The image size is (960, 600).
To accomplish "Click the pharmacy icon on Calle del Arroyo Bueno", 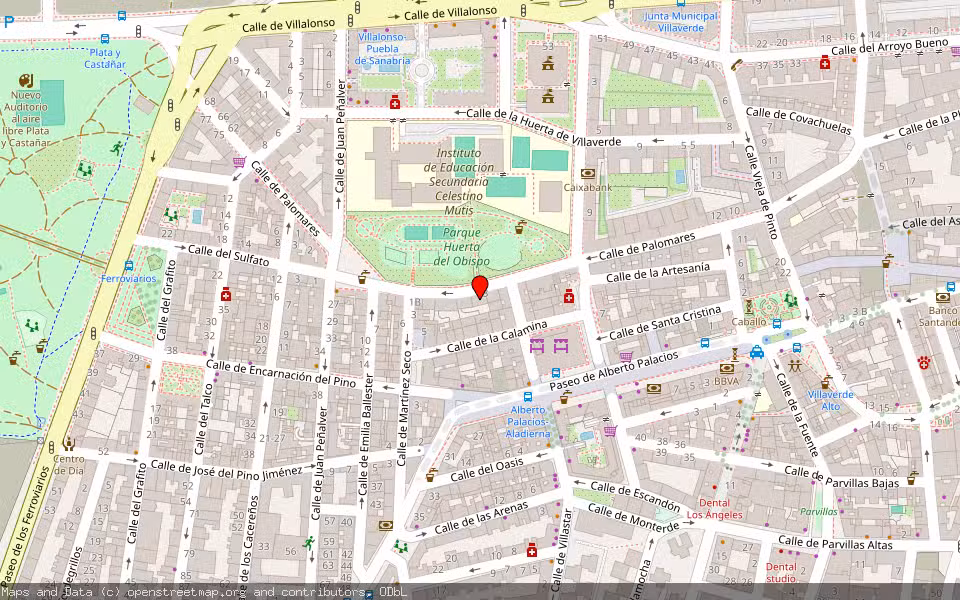I will coord(825,62).
